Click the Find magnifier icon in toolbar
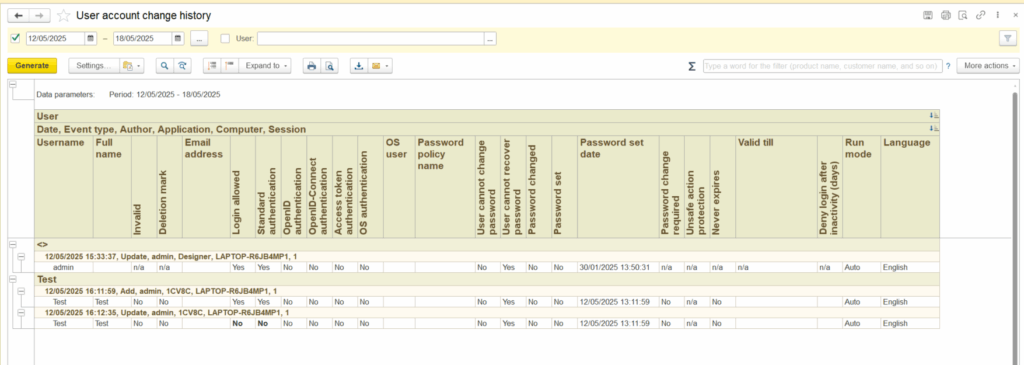 coord(164,66)
